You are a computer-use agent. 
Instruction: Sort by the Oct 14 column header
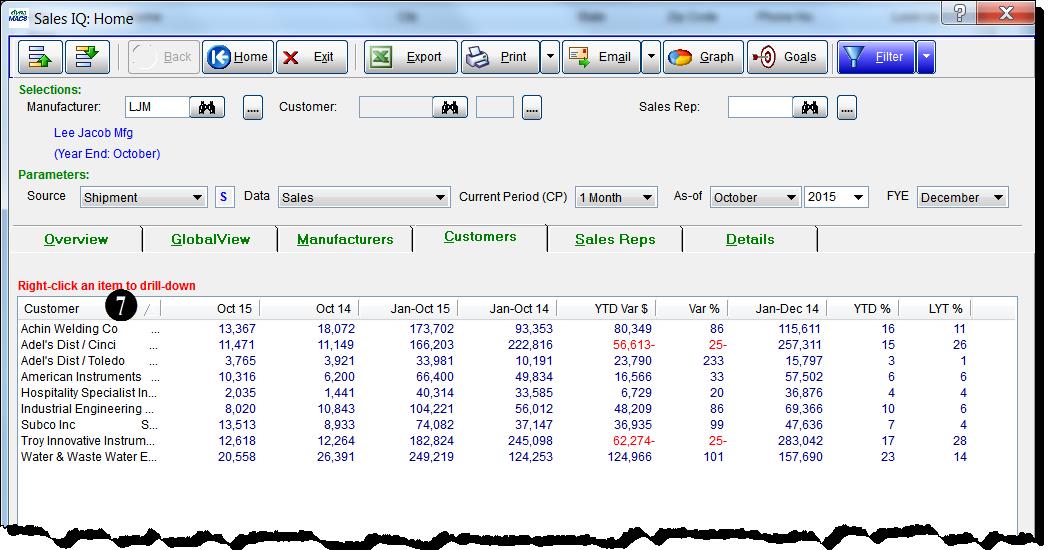tap(310, 309)
